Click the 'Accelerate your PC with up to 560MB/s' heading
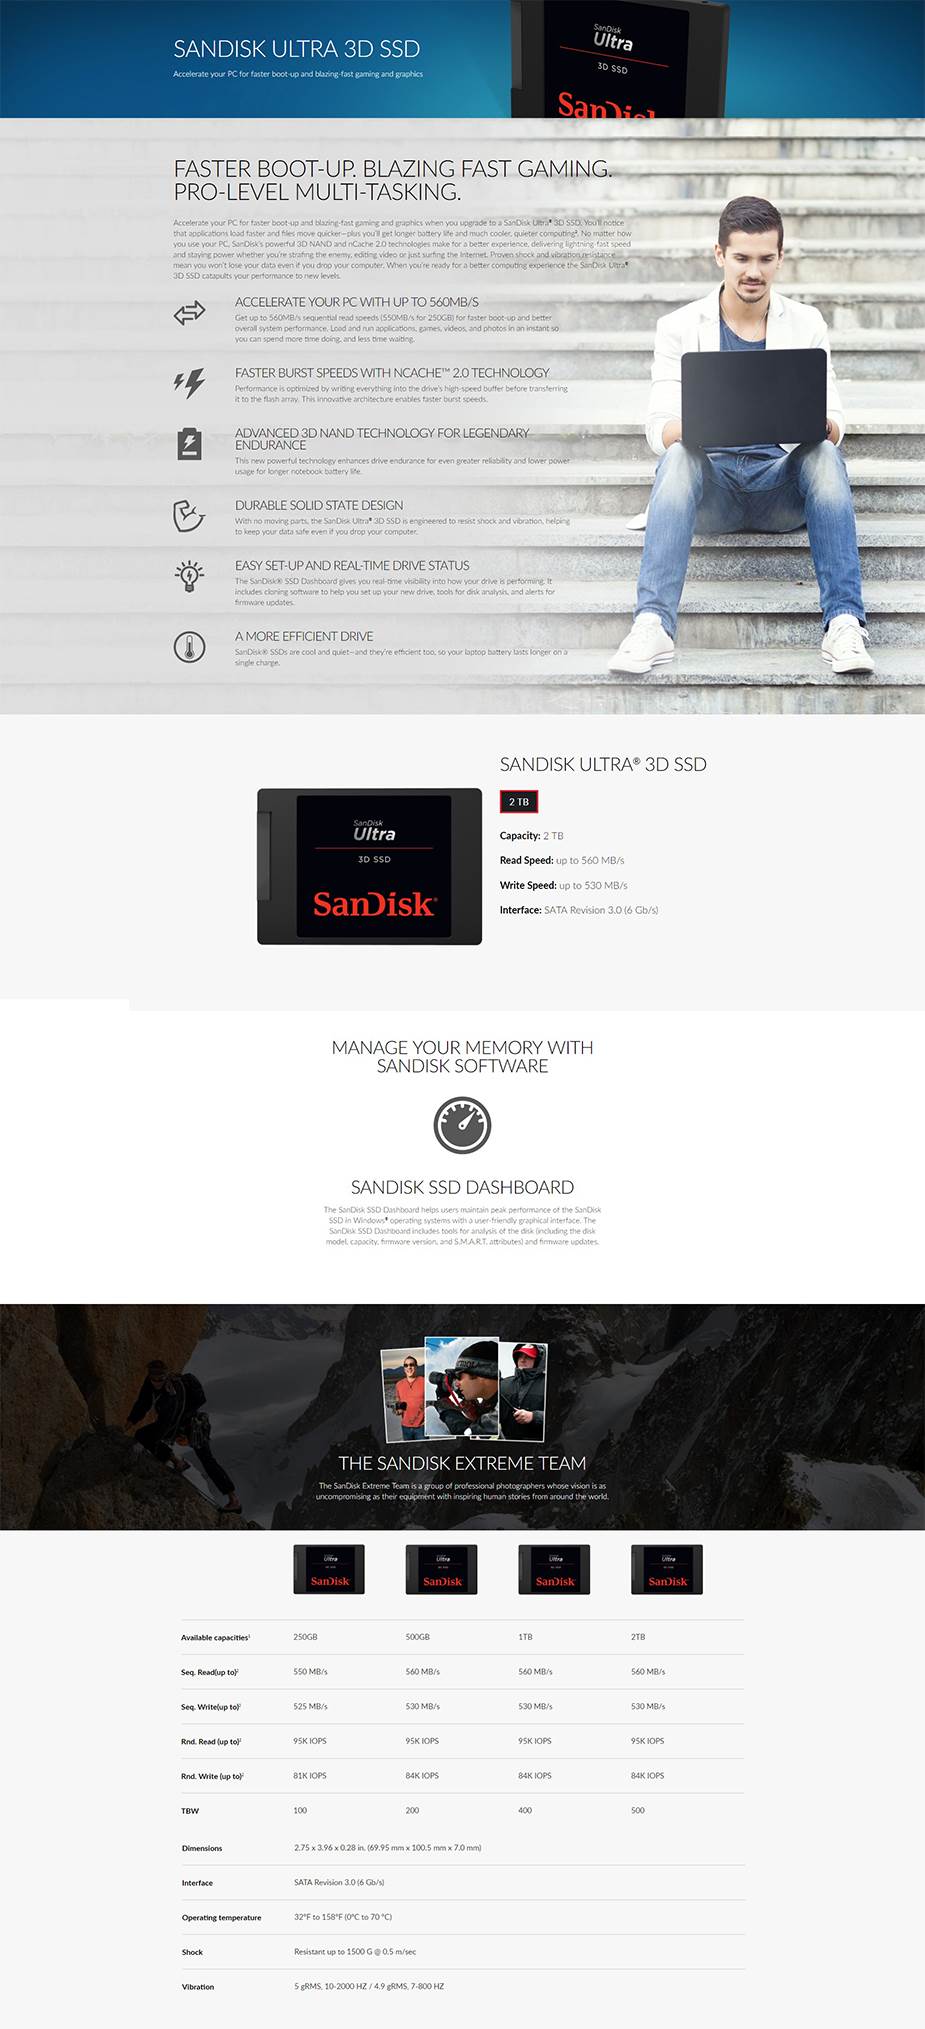 pos(357,302)
